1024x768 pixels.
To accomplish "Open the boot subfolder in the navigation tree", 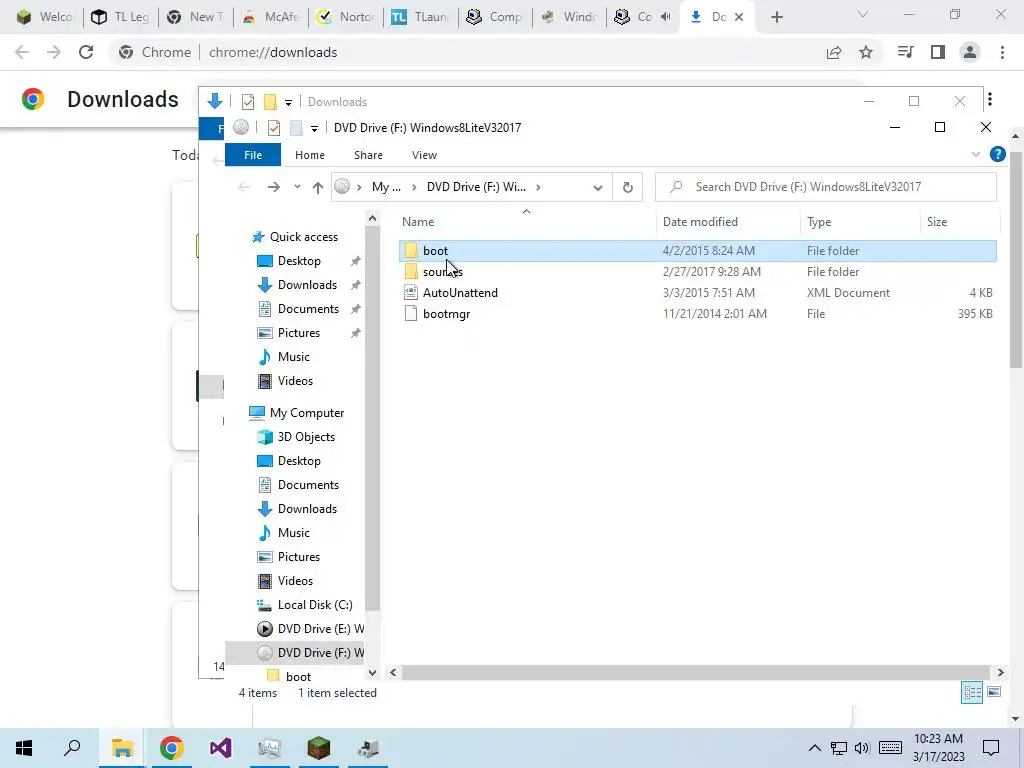I will [298, 677].
